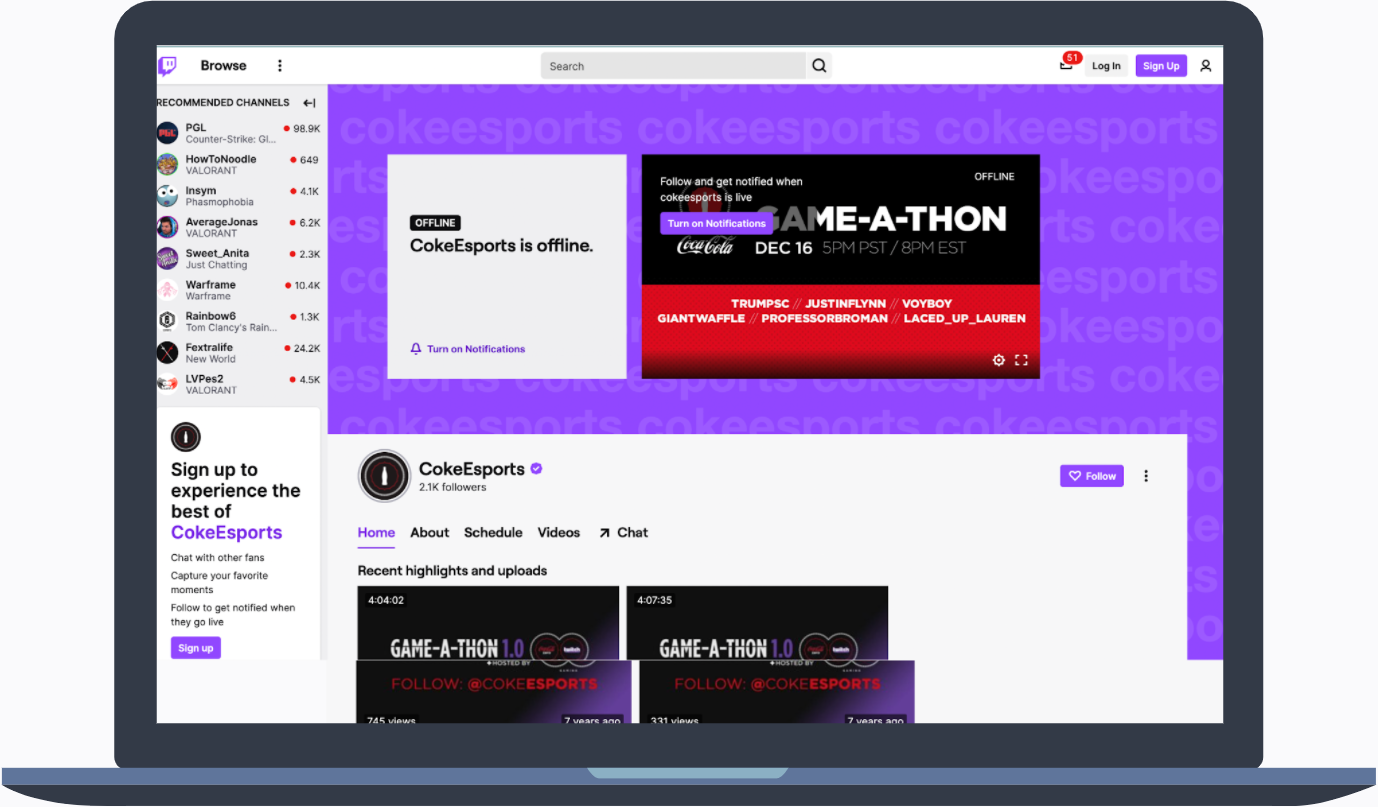Click the Recommended Channels heading
Viewport: 1378px width, 807px height.
223,103
